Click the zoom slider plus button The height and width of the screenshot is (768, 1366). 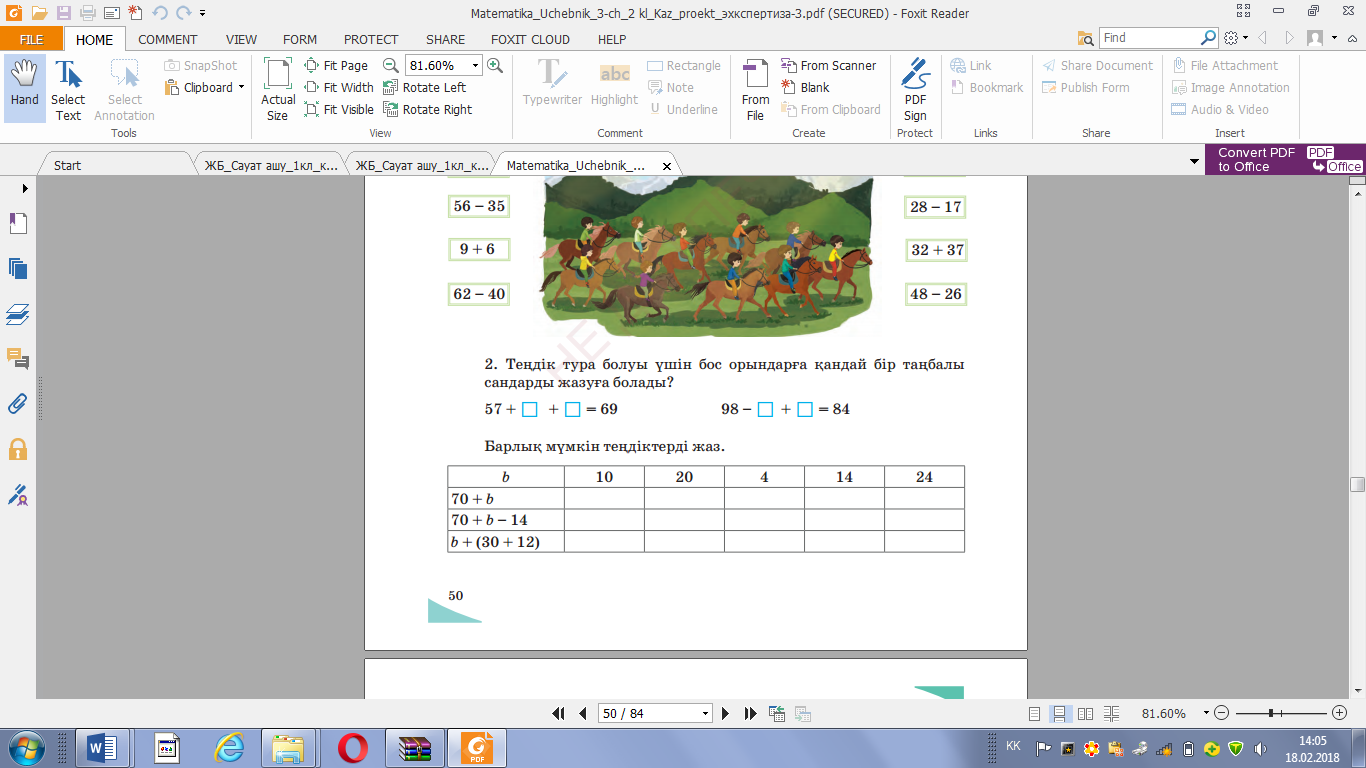(1340, 714)
